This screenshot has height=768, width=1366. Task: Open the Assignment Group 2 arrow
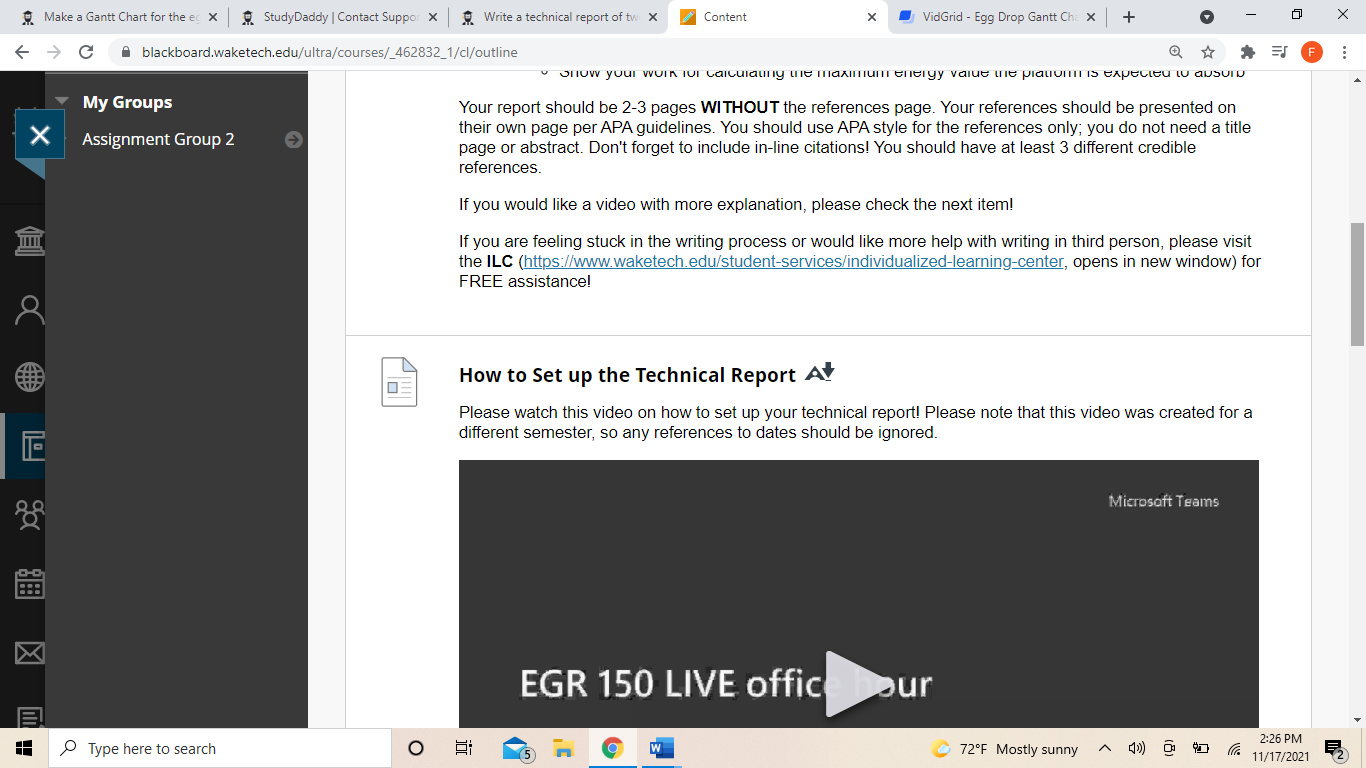(293, 140)
